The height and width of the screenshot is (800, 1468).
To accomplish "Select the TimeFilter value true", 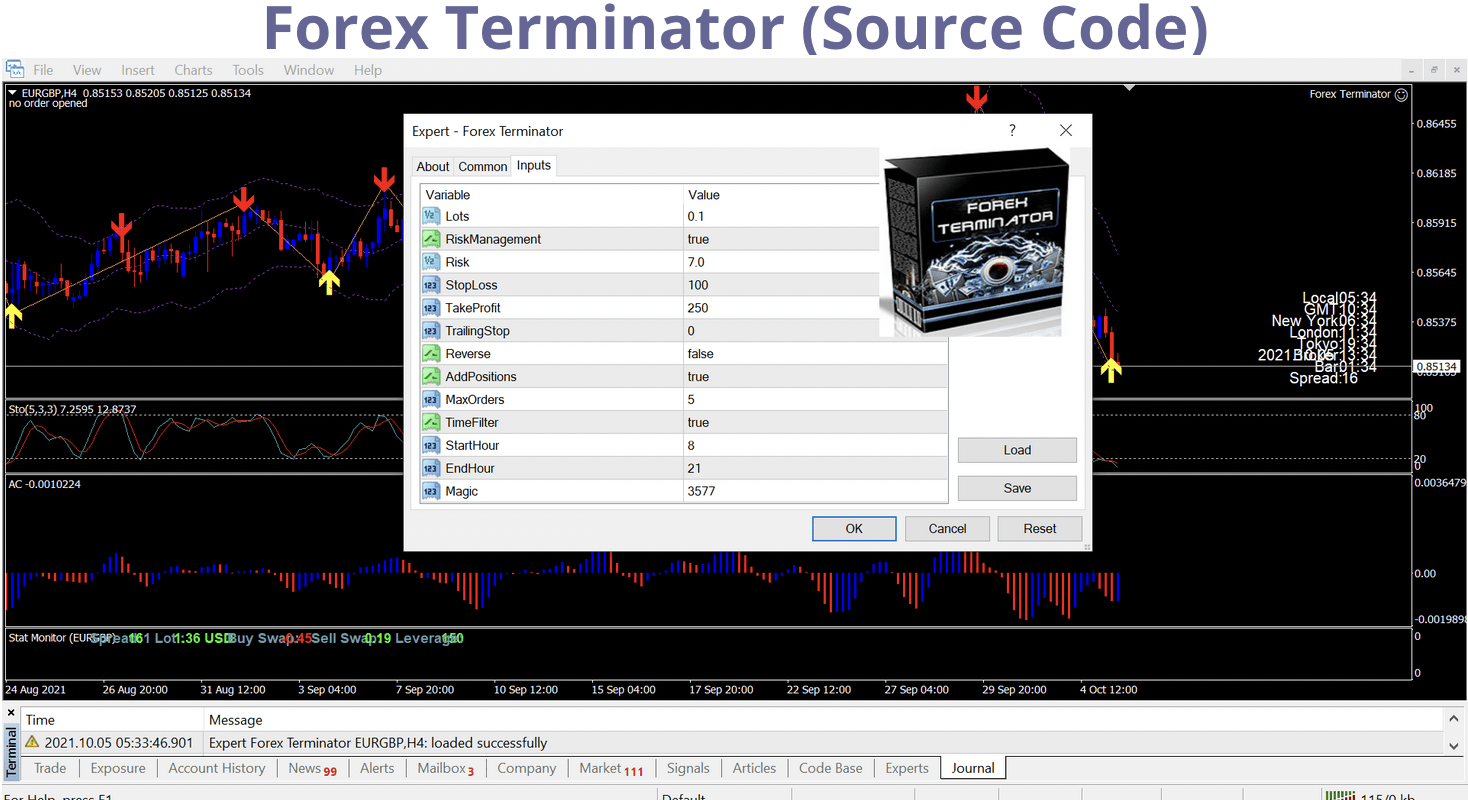I will [698, 423].
